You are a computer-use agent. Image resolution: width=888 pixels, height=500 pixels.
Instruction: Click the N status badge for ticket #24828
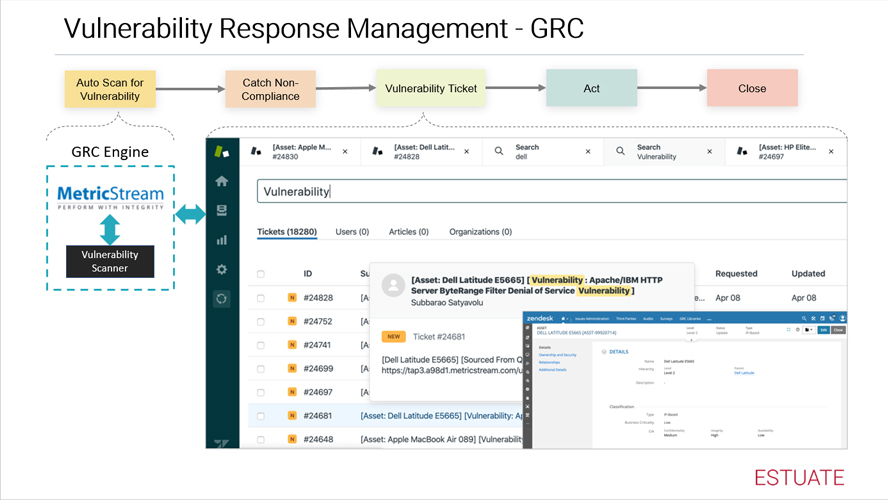[x=292, y=297]
